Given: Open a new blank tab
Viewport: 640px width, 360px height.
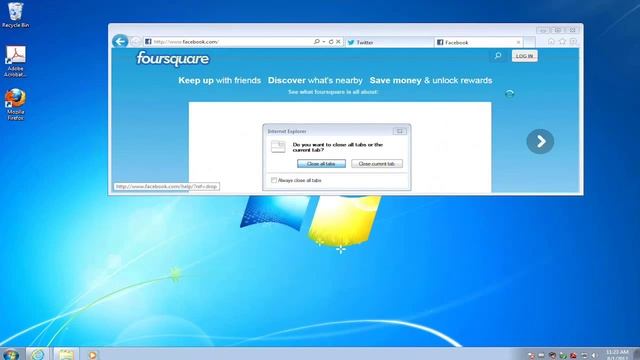Looking at the screenshot, I should click(529, 42).
